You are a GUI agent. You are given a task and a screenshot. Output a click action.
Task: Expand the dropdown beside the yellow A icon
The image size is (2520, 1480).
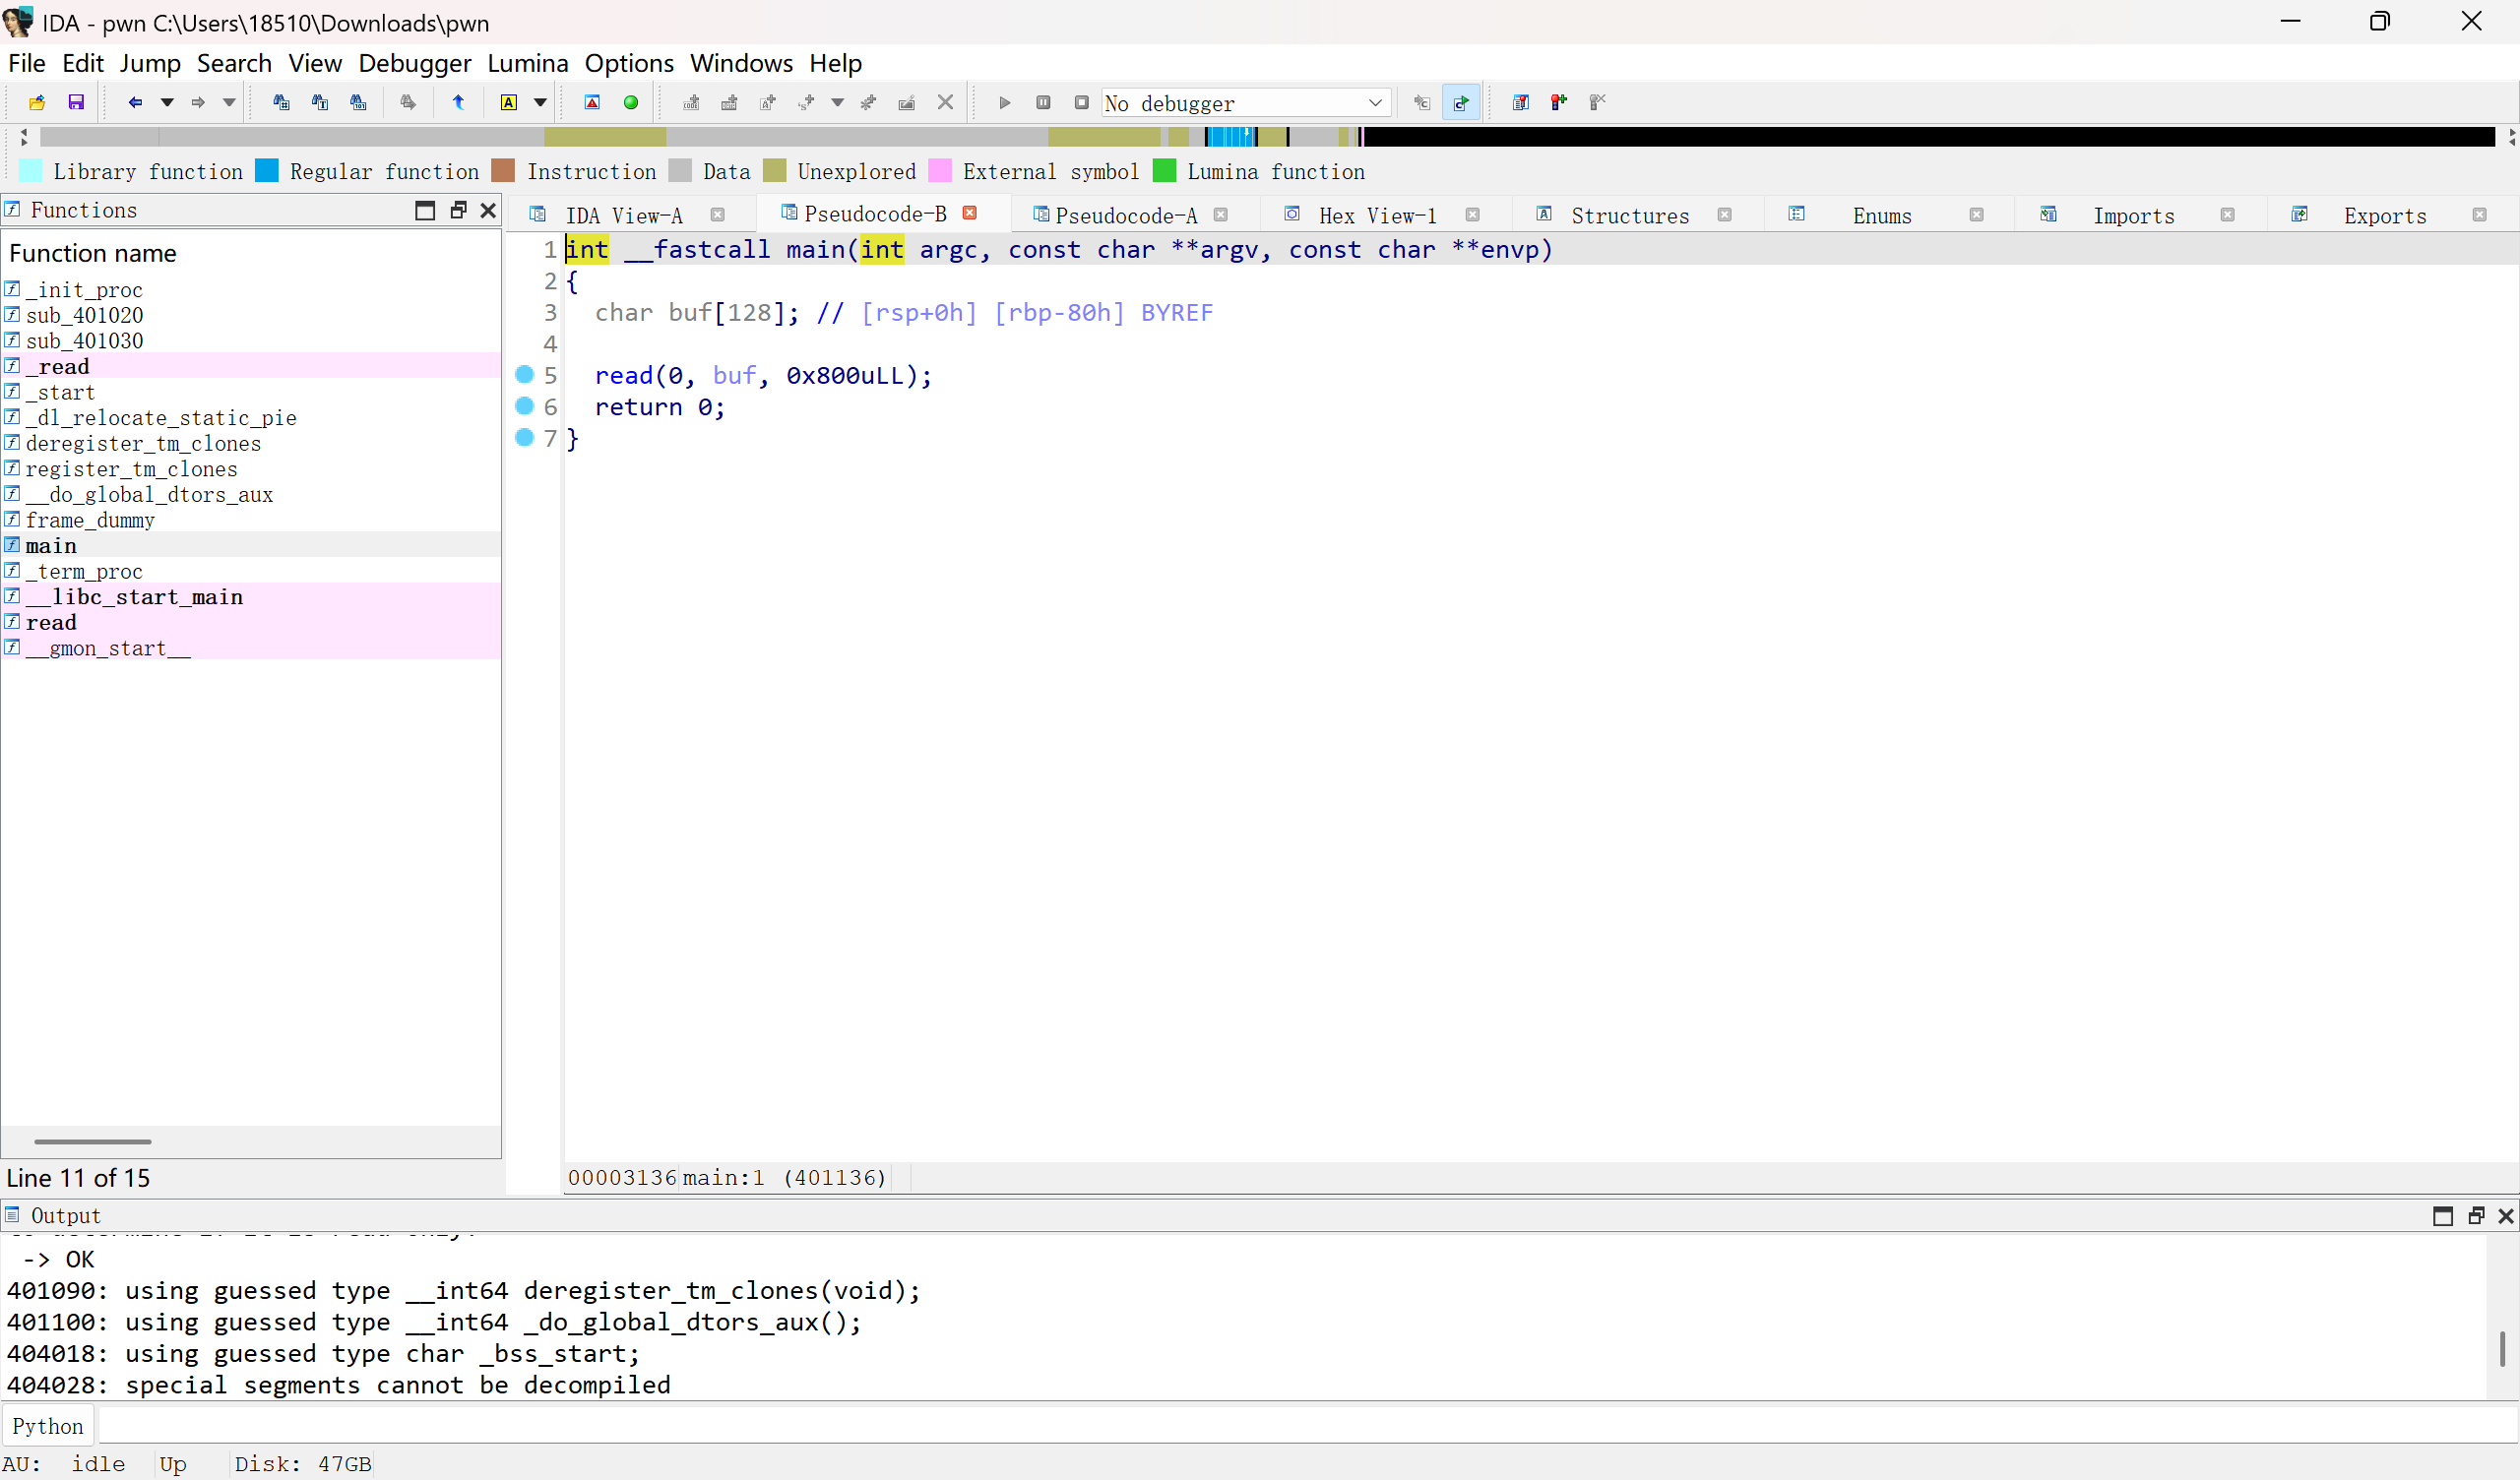tap(540, 102)
